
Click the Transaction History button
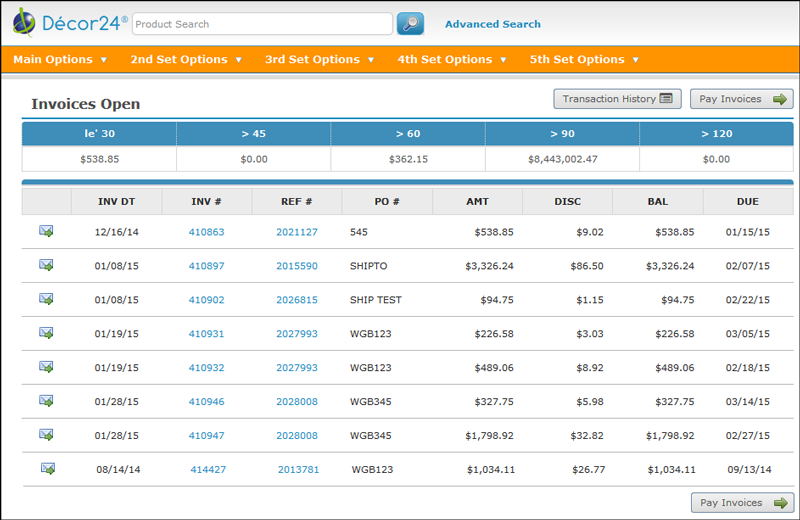617,99
